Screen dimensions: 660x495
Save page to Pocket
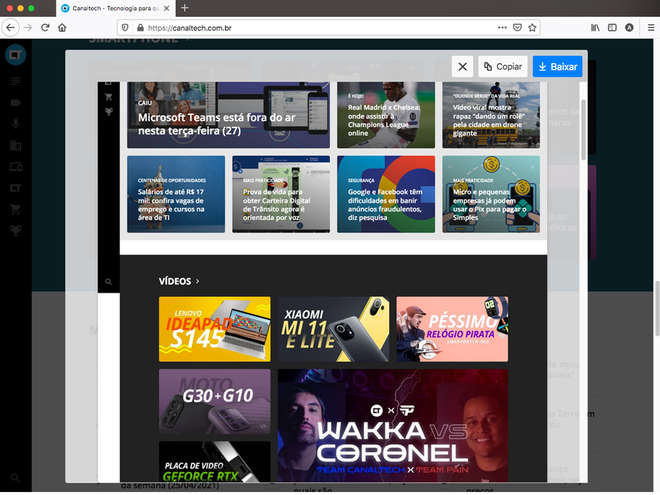coord(517,28)
